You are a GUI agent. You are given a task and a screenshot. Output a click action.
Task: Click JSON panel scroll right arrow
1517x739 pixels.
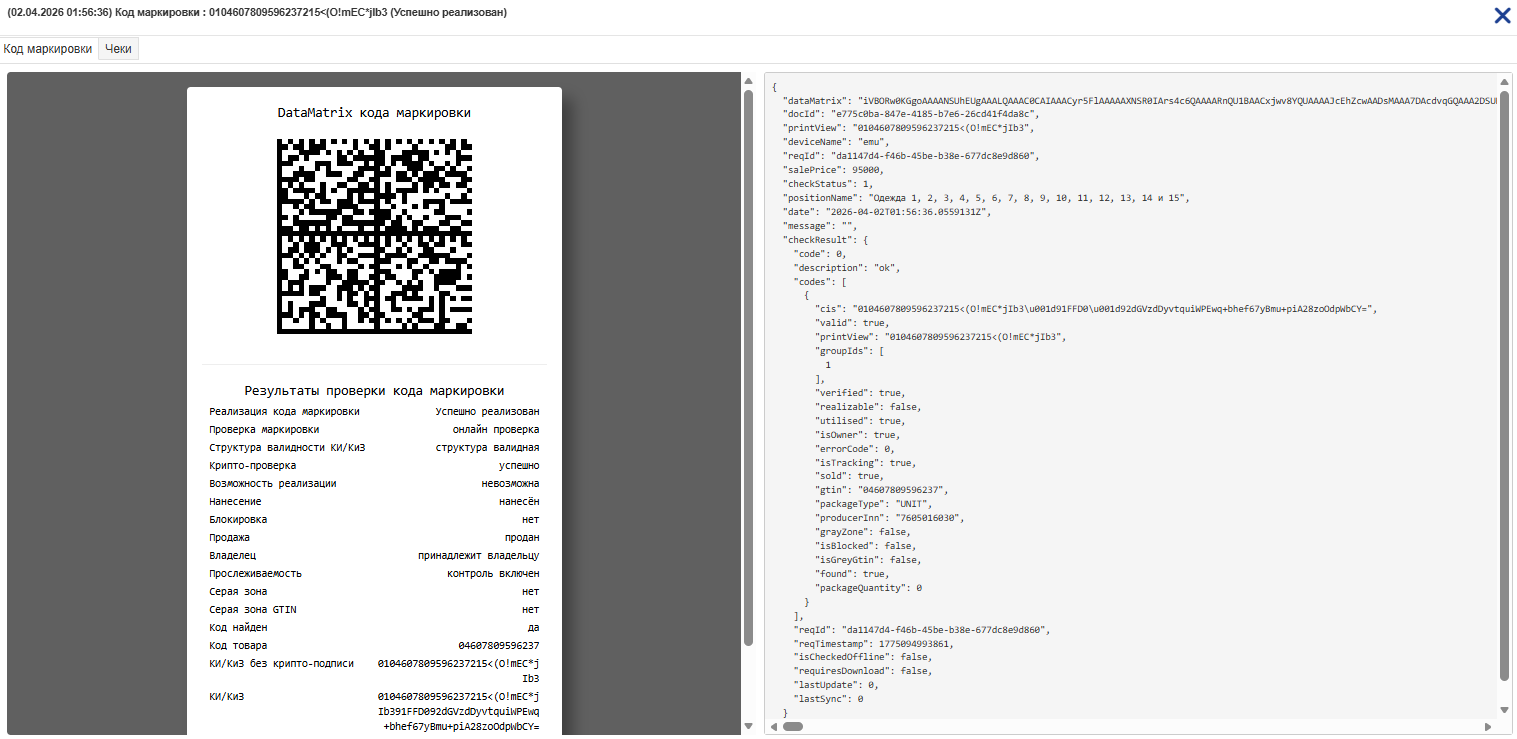pyautogui.click(x=1490, y=726)
